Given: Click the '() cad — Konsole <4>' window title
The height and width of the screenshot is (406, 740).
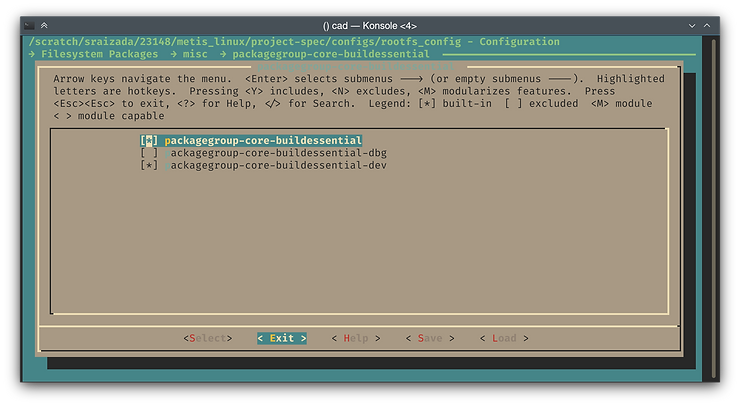Looking at the screenshot, I should click(370, 25).
